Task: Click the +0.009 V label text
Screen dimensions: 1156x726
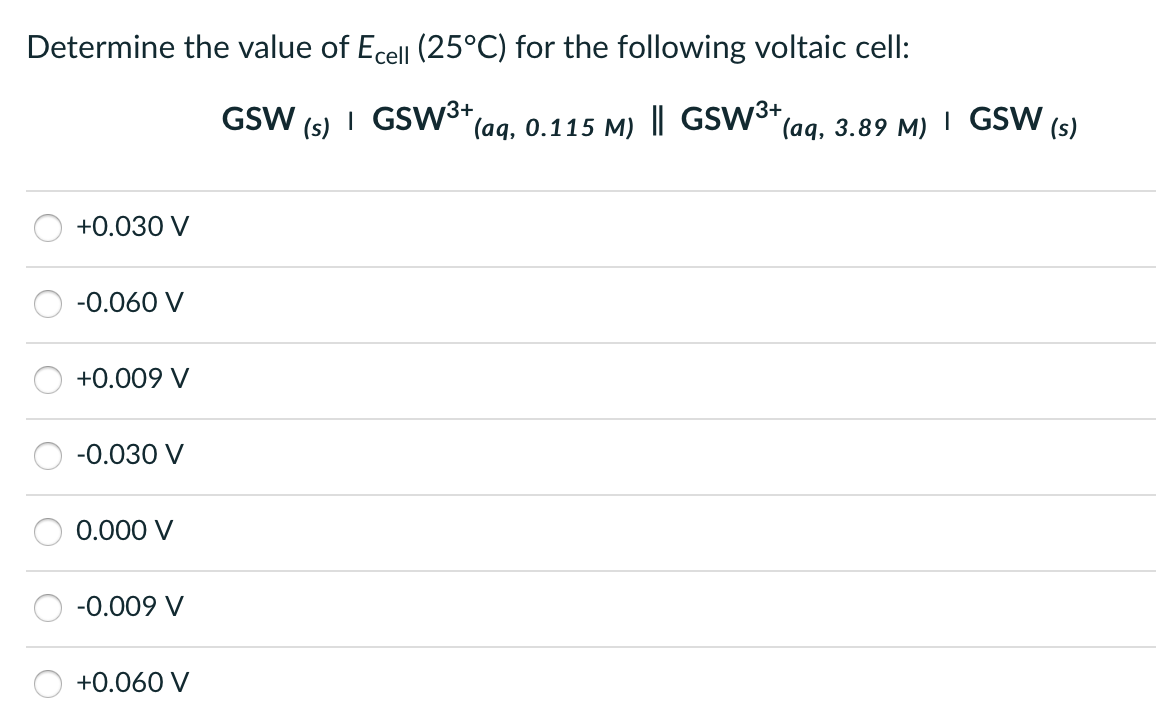Action: pos(128,379)
